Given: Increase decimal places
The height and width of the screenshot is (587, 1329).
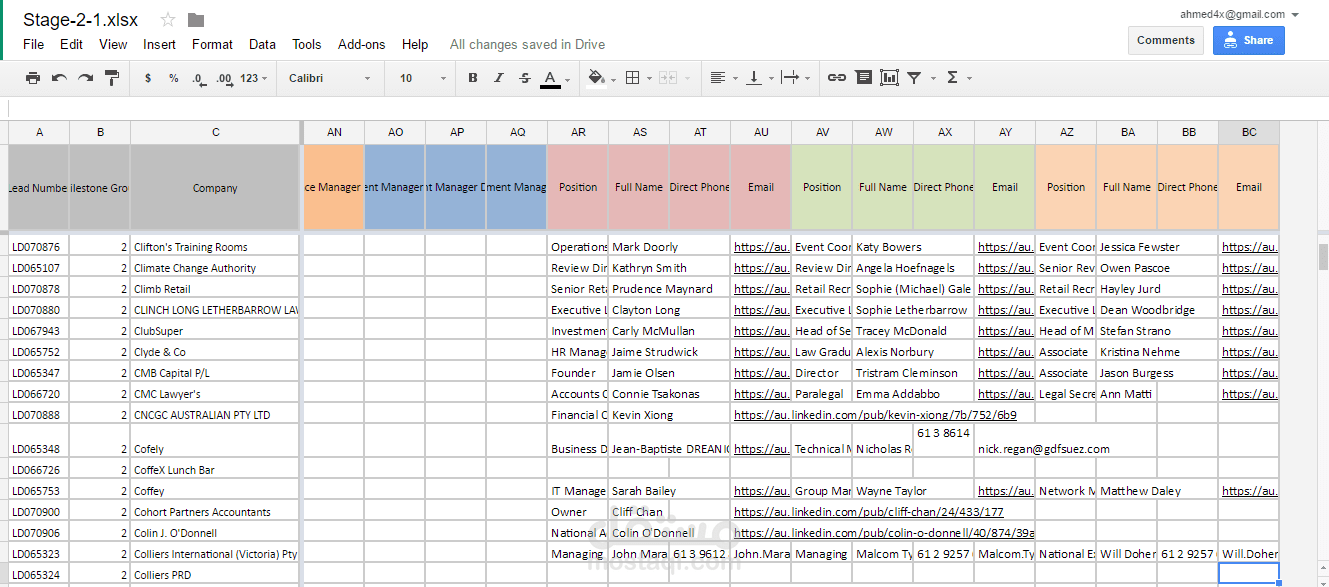Looking at the screenshot, I should click(x=224, y=78).
